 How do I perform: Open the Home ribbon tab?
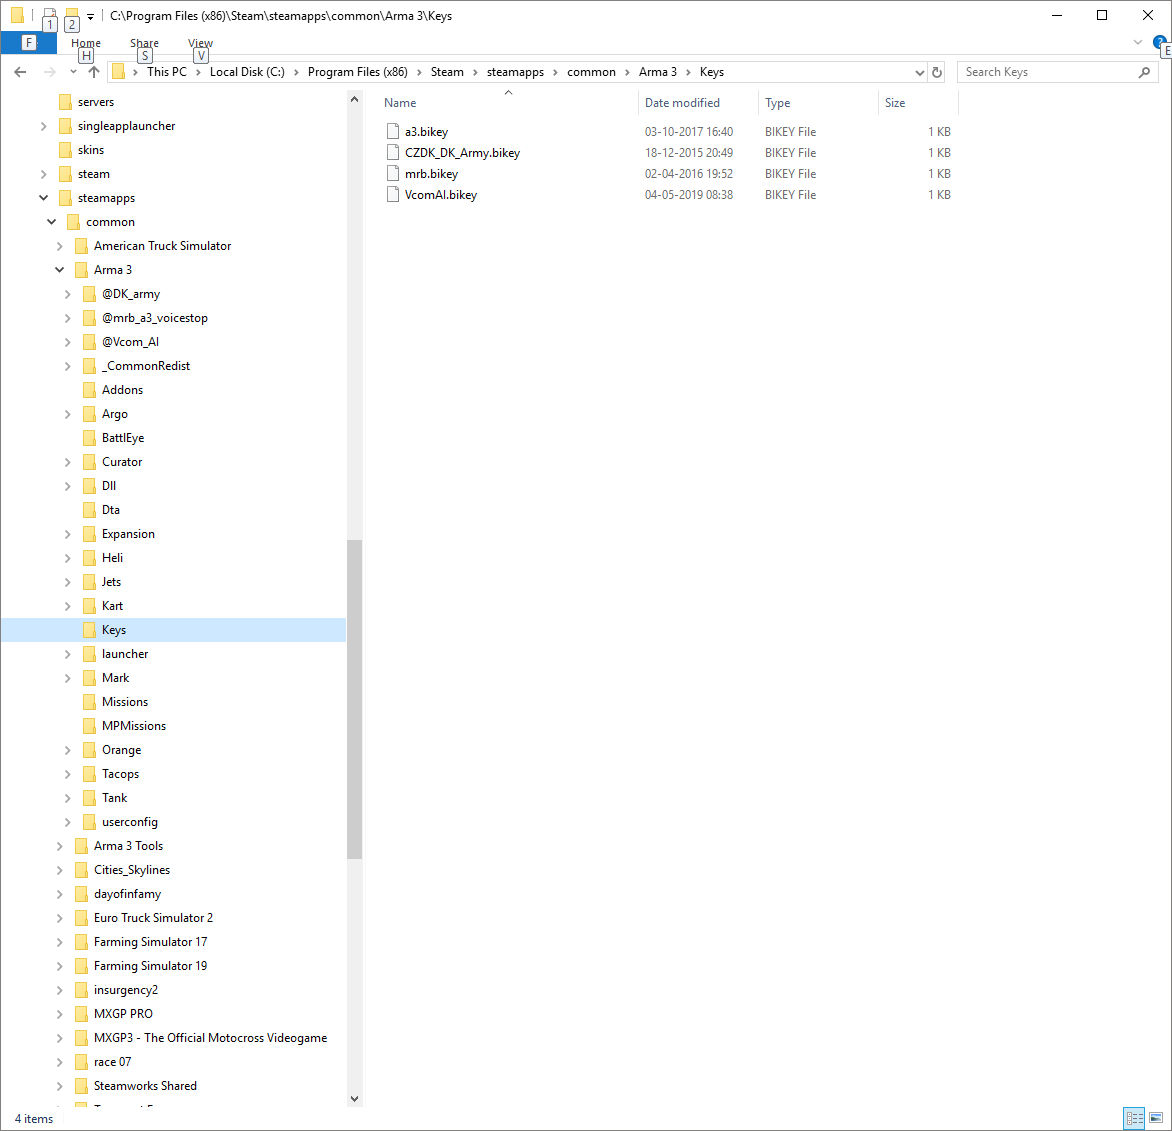86,43
